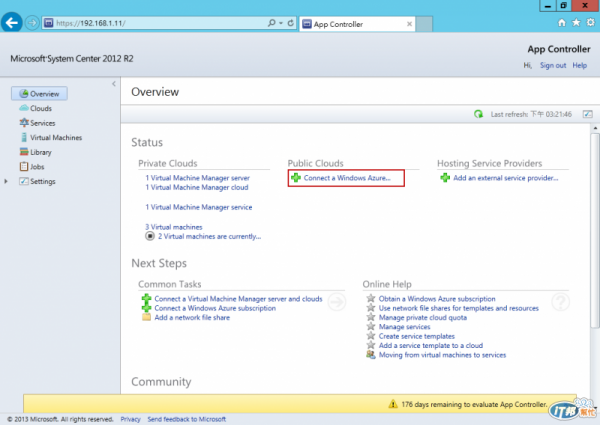Open Use network file shares for templates help
Screen dimensions: 600x425
[458, 308]
